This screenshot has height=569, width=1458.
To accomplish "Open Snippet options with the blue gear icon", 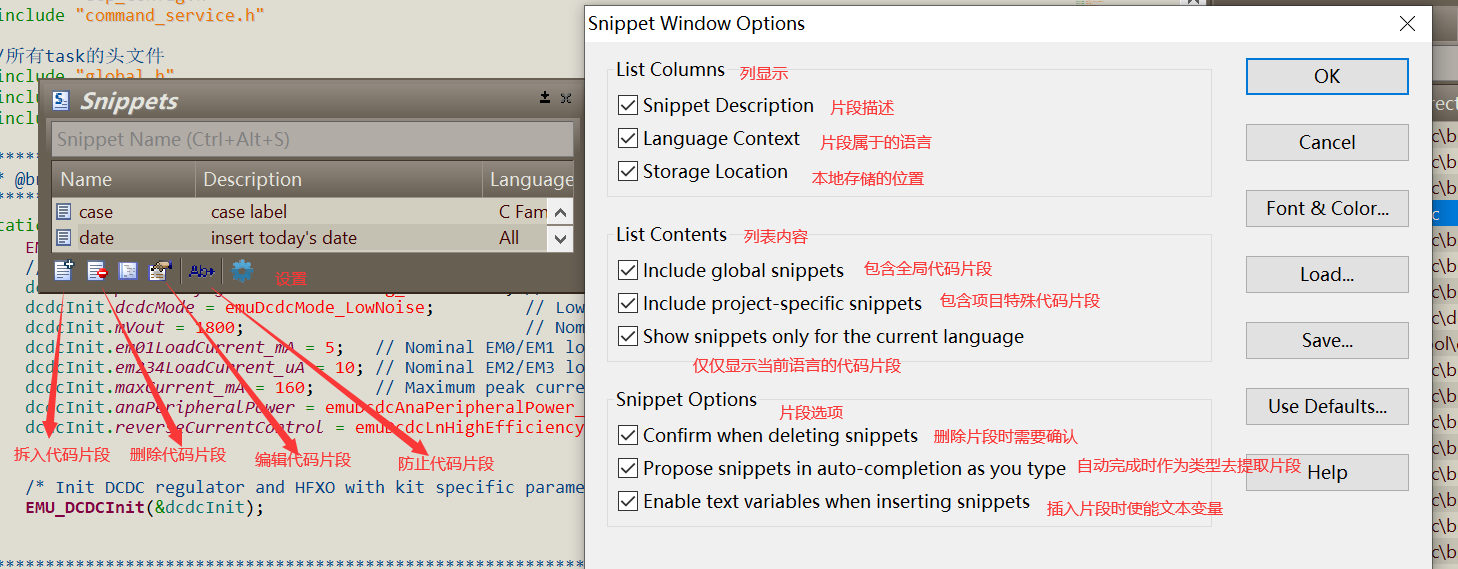I will (242, 270).
